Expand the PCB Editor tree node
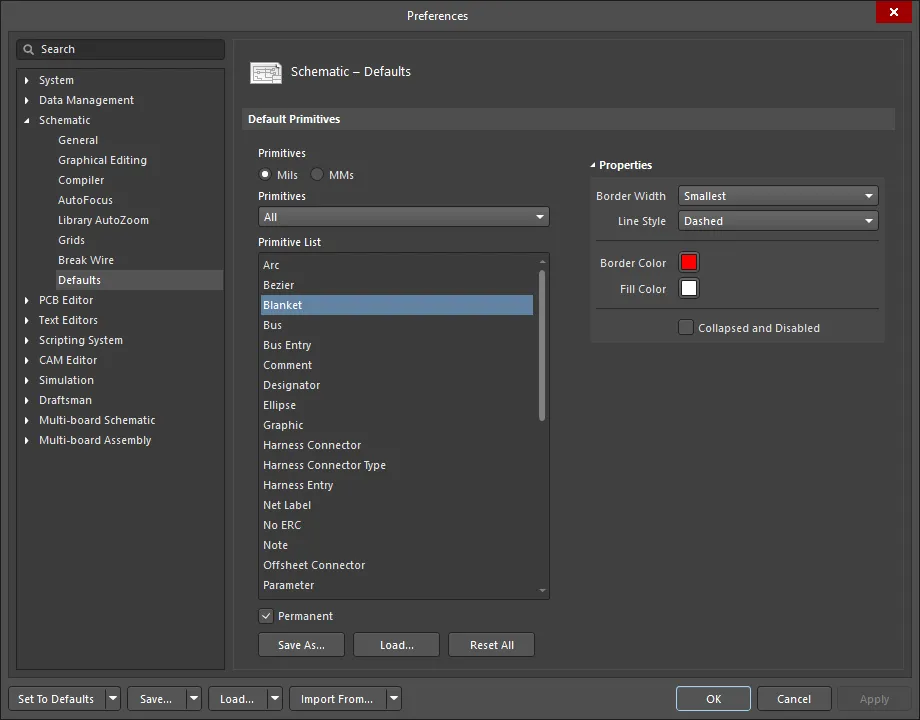920x720 pixels. click(x=27, y=300)
